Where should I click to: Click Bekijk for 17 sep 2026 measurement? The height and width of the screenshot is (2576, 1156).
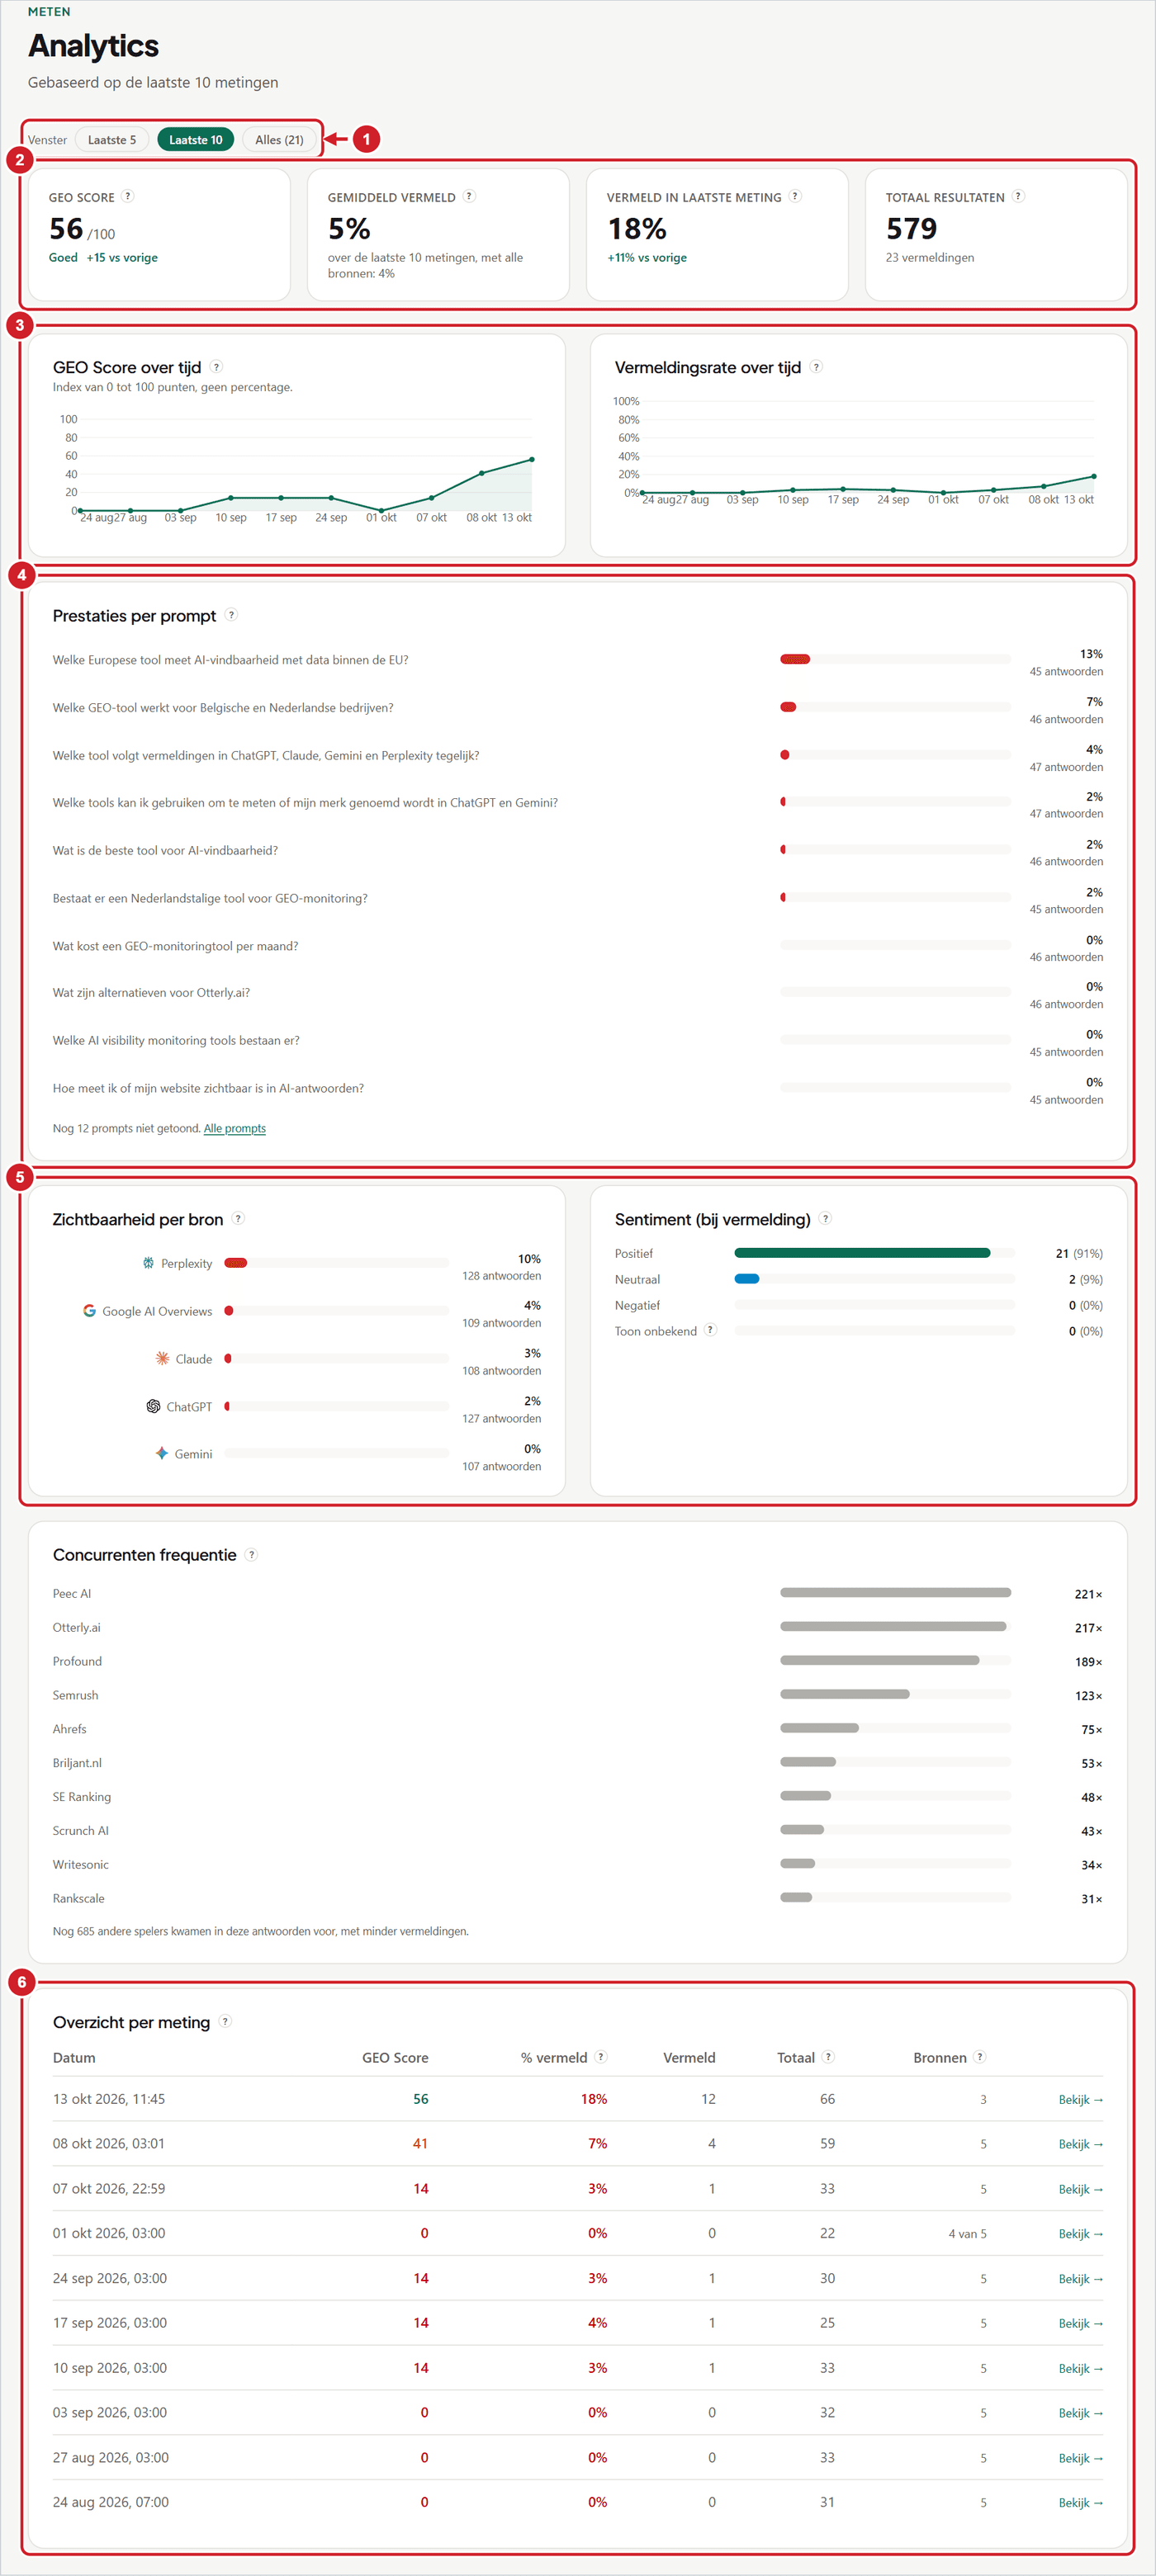(x=1081, y=2323)
